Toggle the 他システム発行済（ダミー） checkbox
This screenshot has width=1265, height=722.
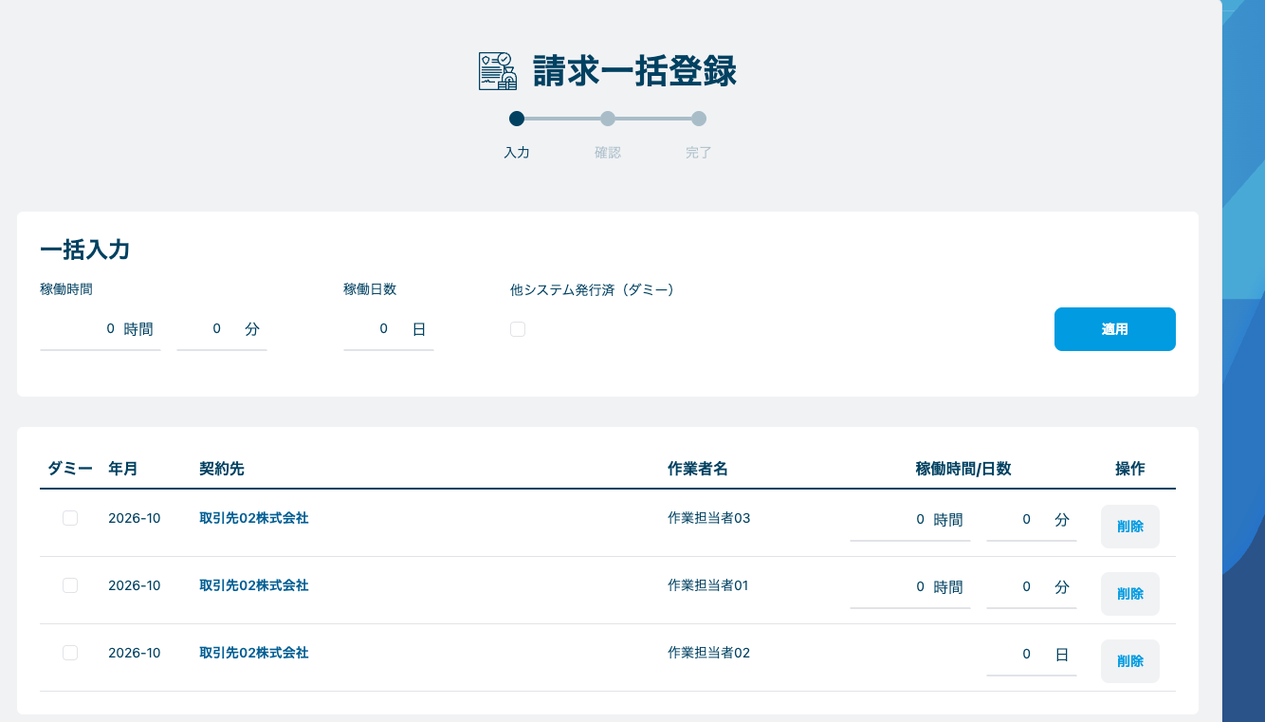pyautogui.click(x=518, y=329)
